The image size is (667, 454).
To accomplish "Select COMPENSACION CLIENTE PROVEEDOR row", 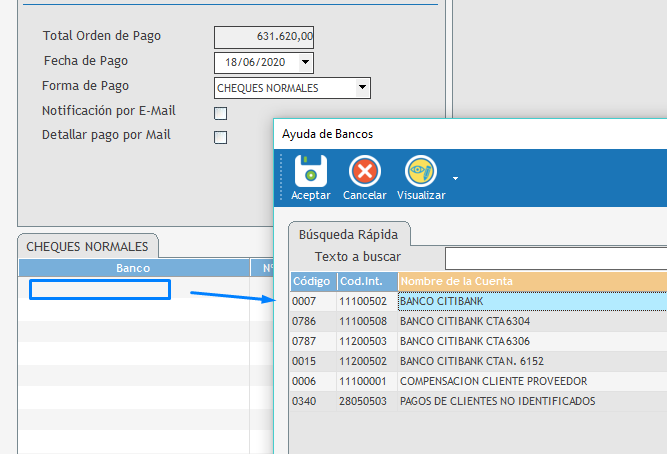I will 478,381.
